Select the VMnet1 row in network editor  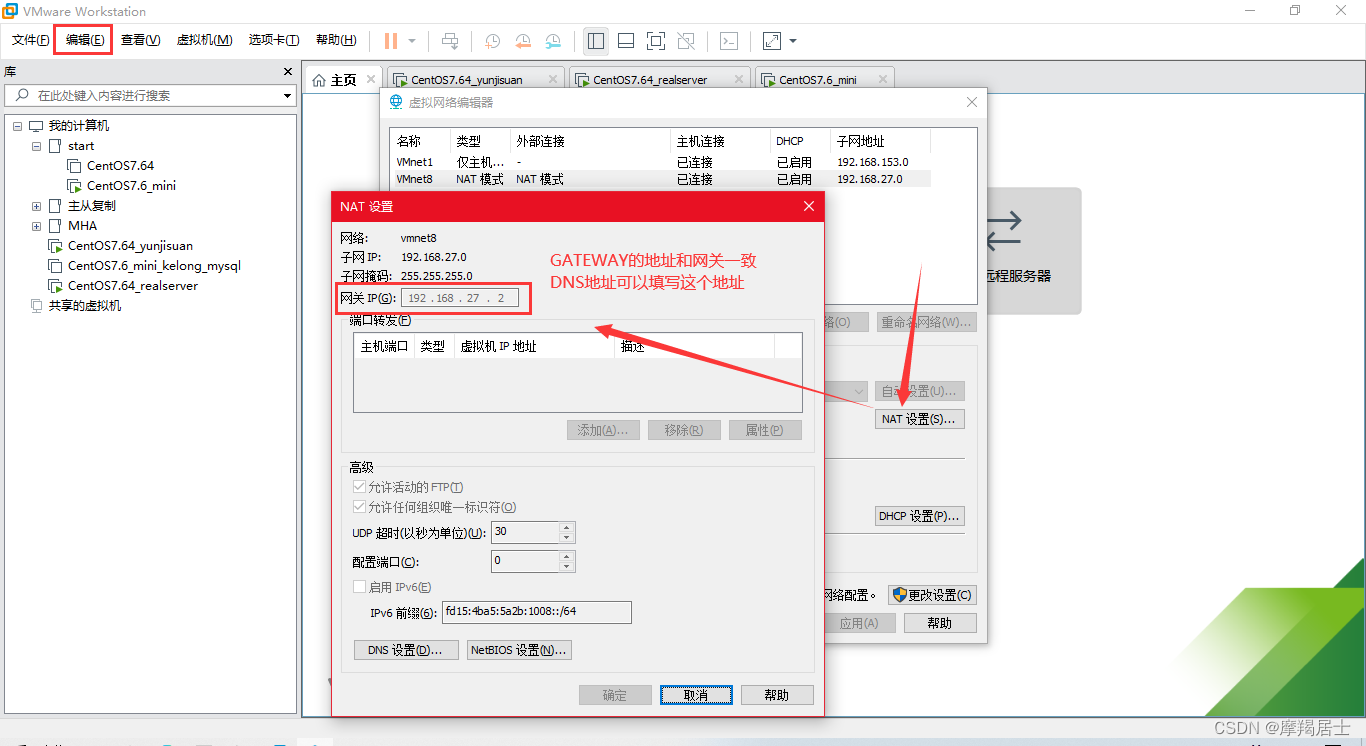click(x=660, y=162)
